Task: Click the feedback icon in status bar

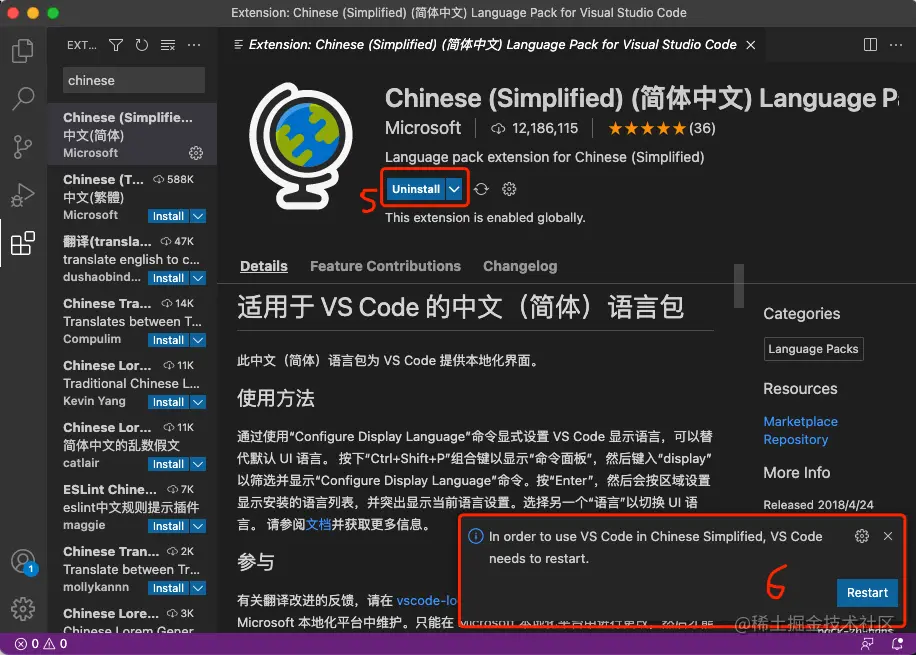Action: click(867, 644)
